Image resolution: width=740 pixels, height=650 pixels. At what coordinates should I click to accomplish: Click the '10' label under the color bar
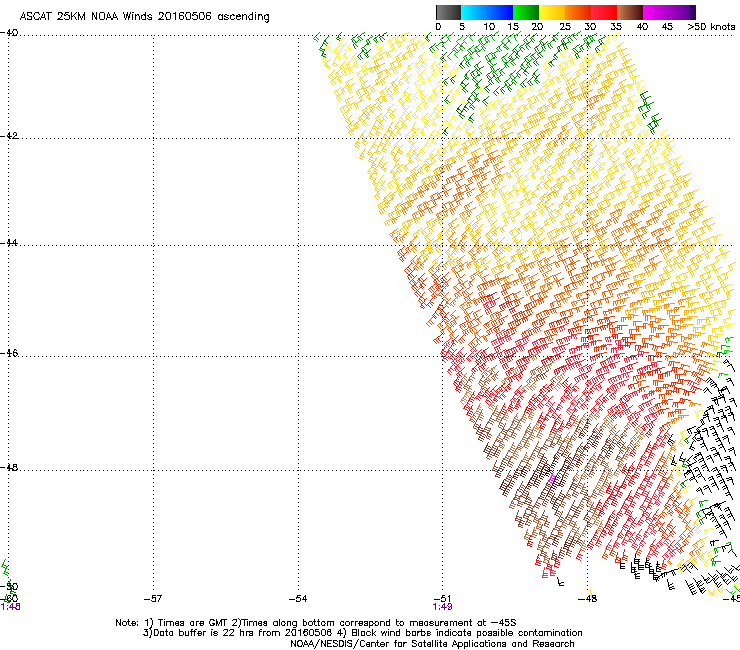tap(489, 27)
